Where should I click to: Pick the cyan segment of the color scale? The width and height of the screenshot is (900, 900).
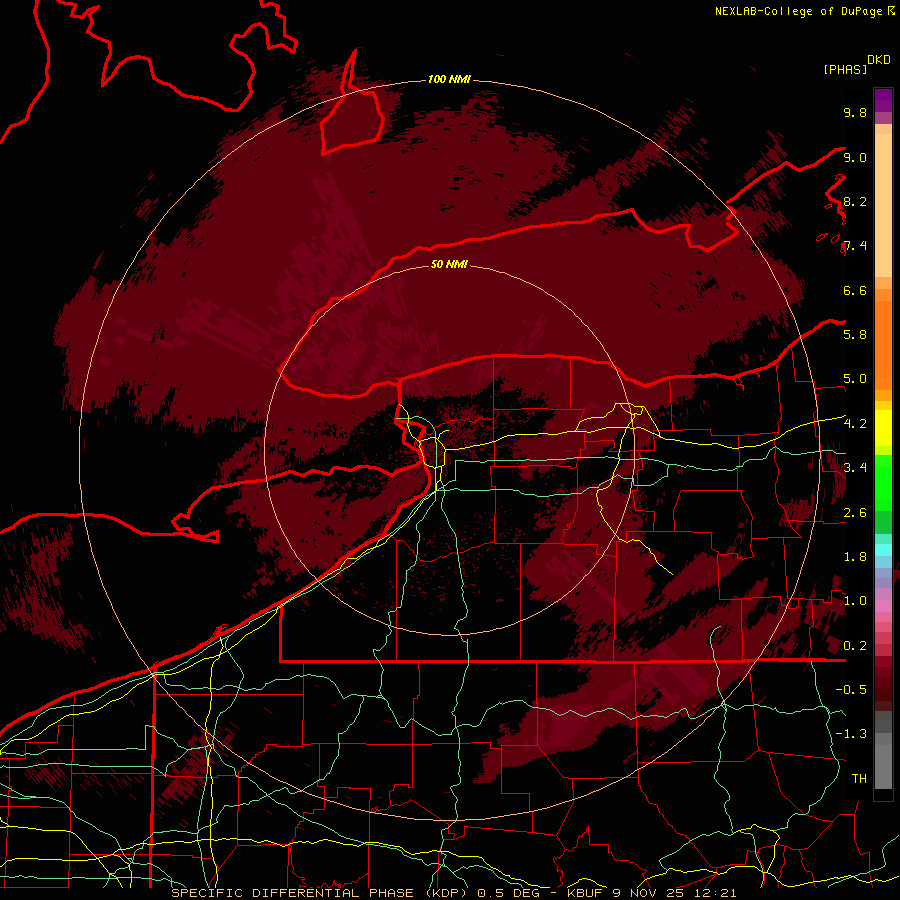point(883,549)
